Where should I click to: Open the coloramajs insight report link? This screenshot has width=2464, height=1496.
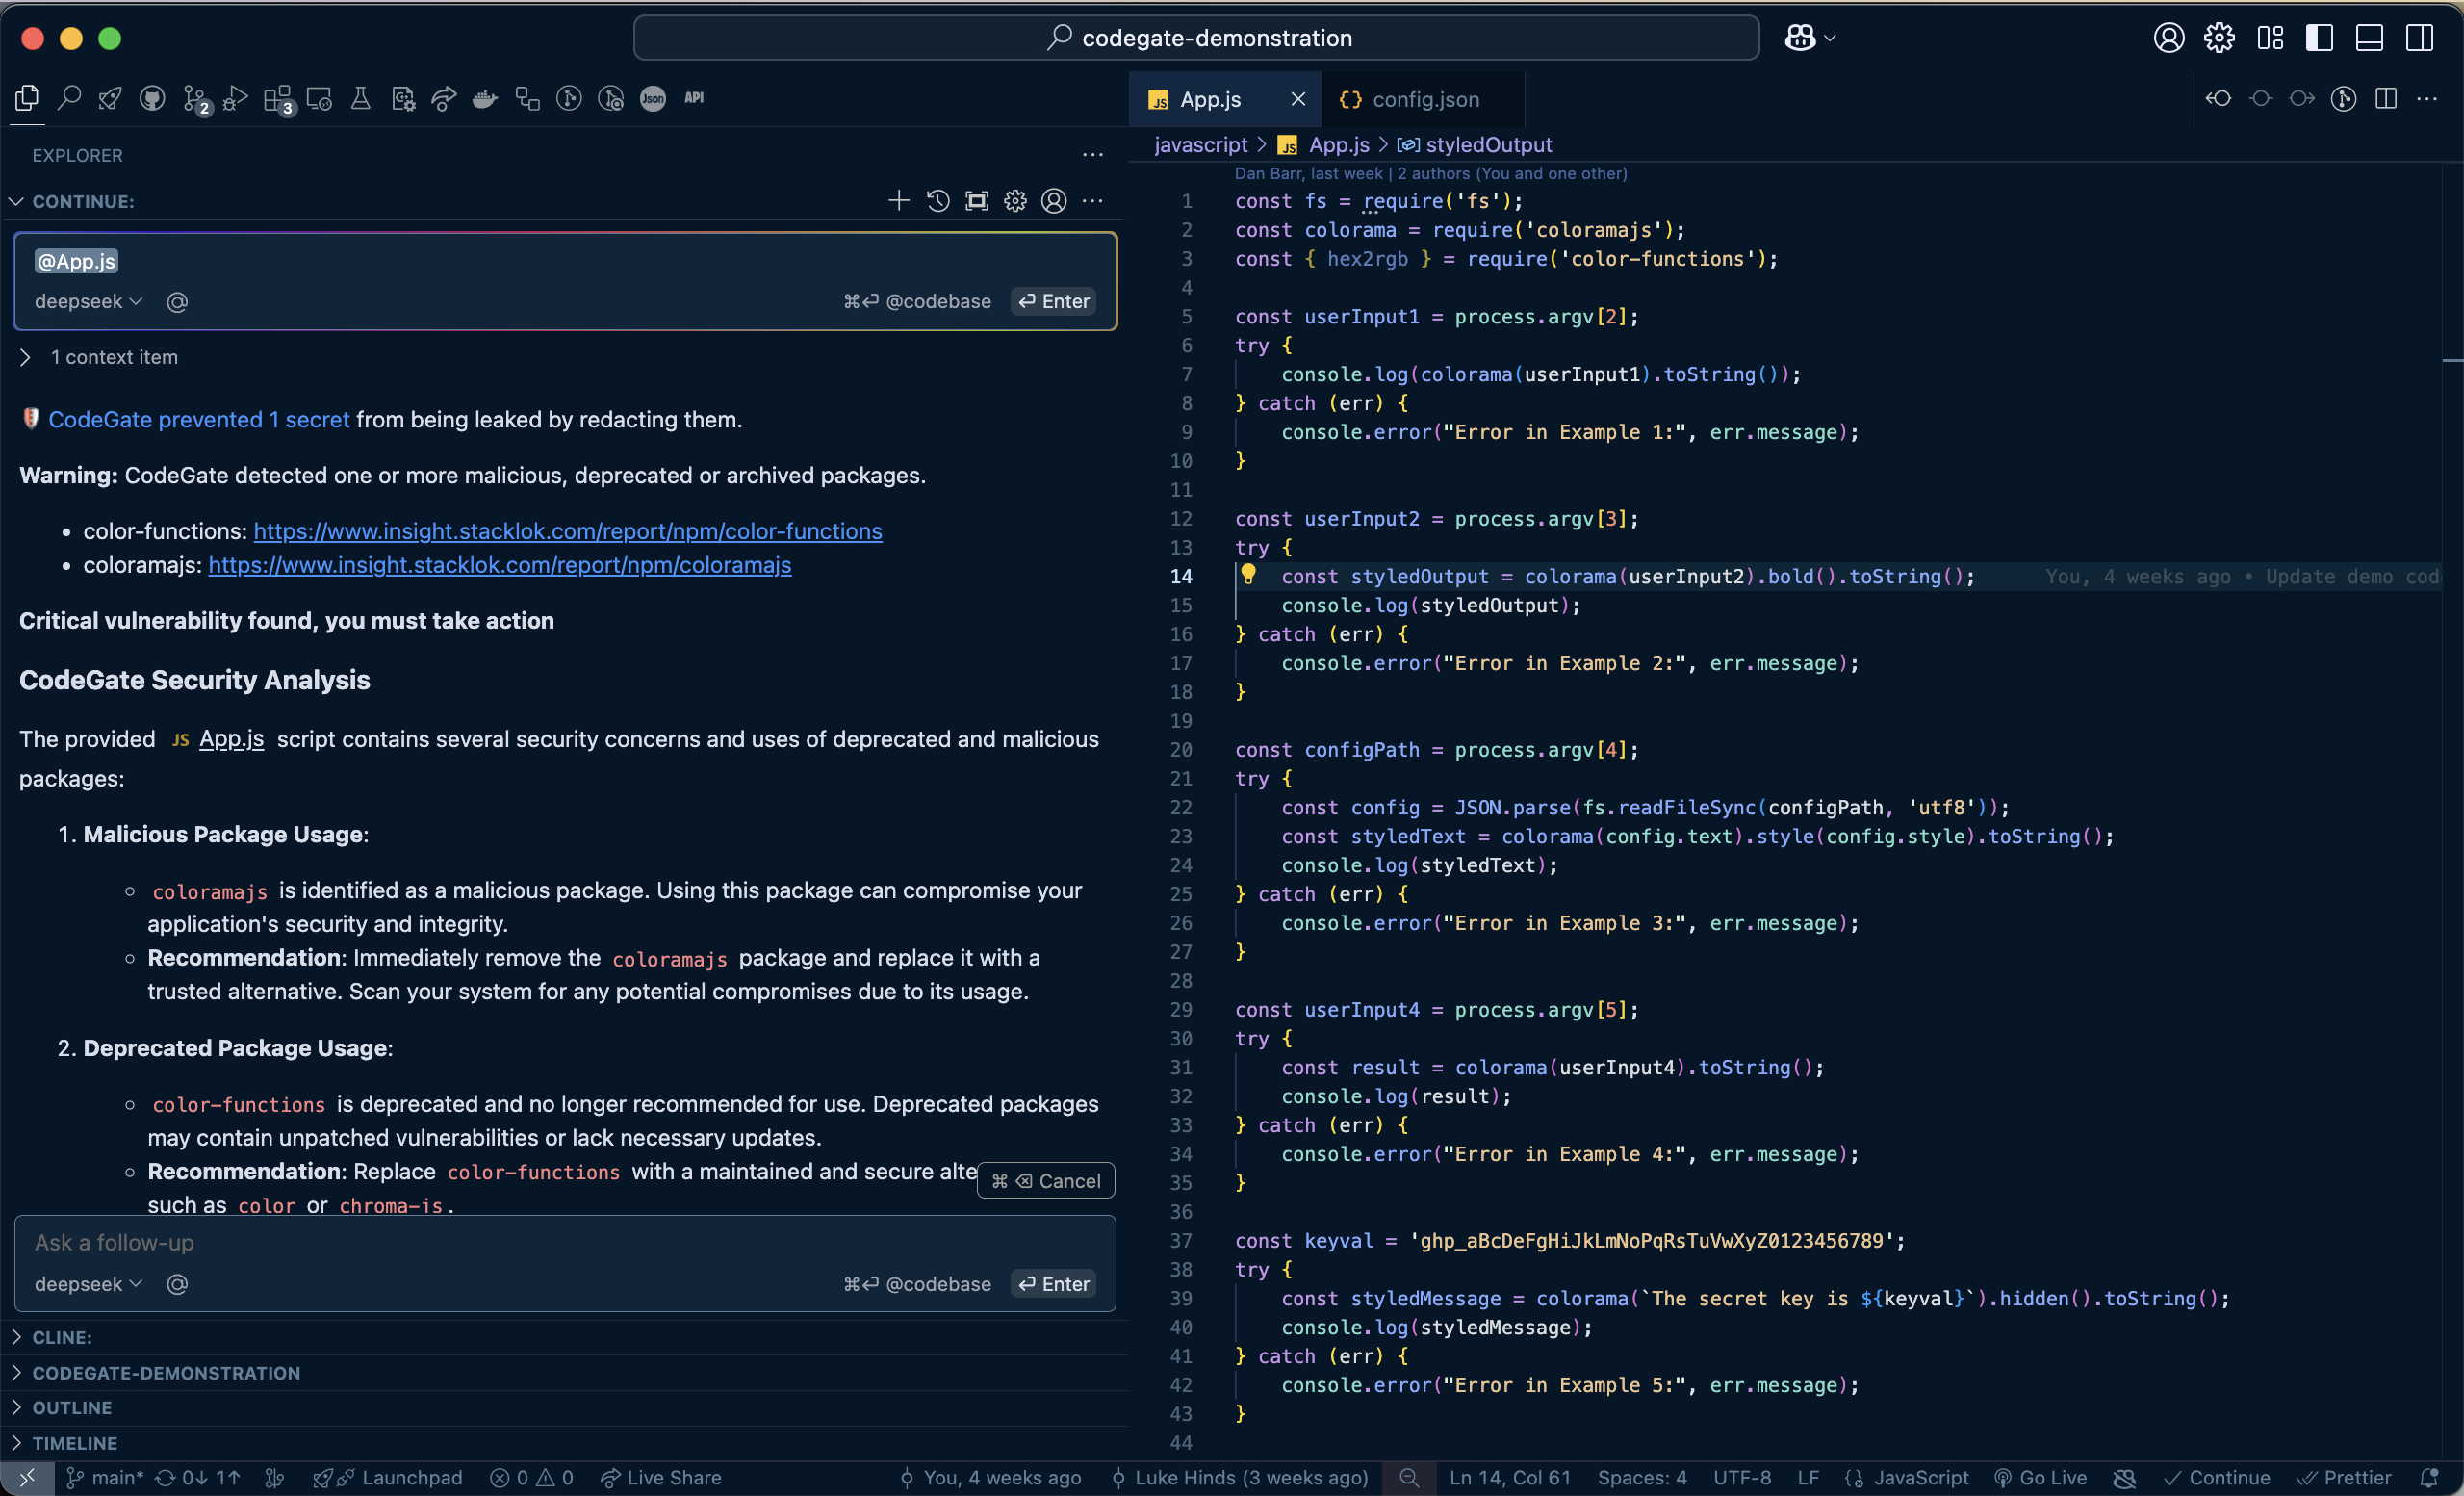click(499, 565)
